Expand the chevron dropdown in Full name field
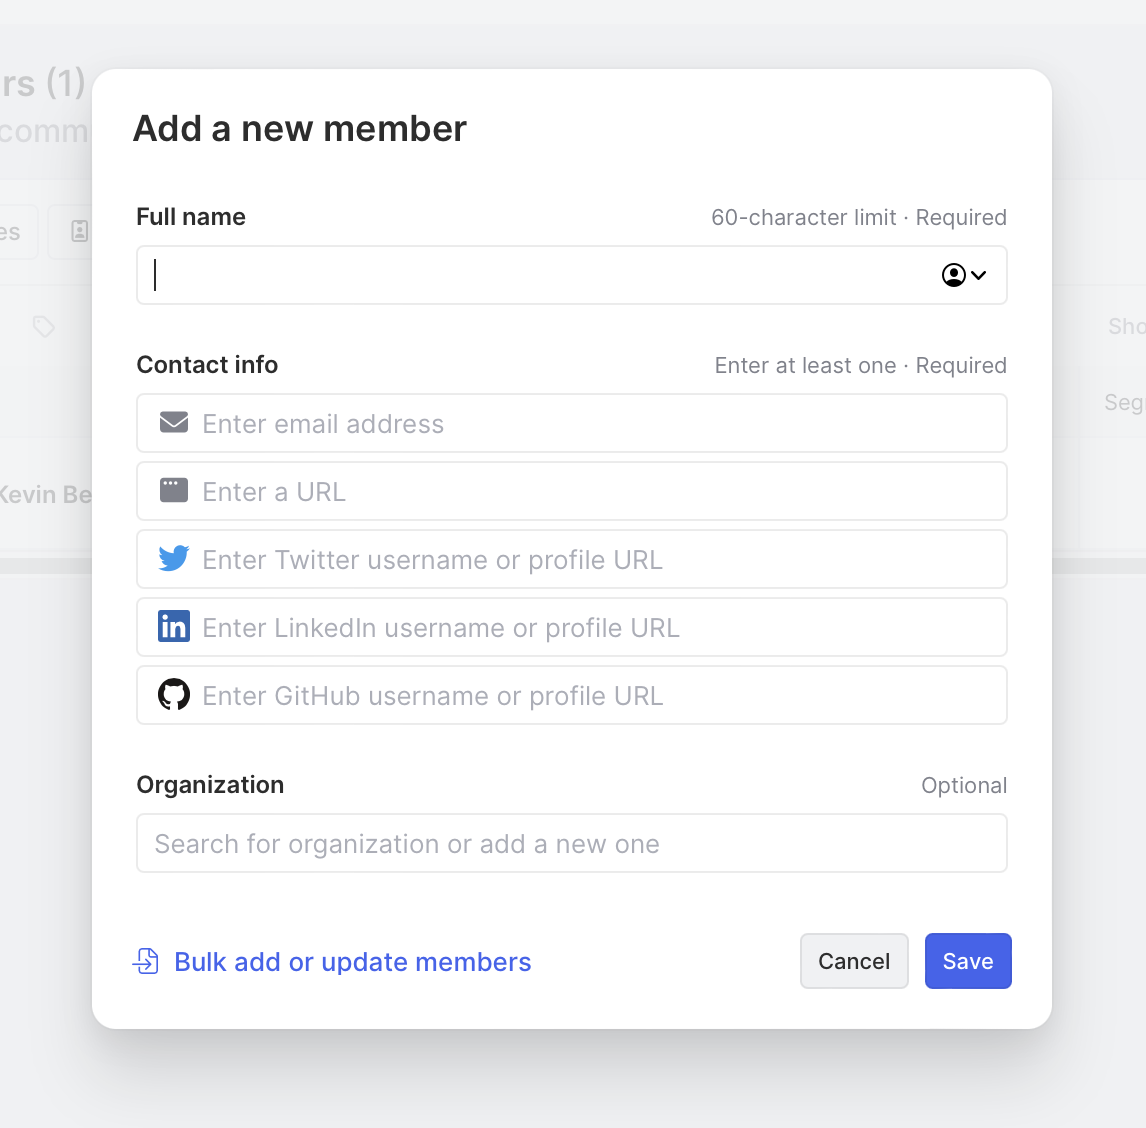 (x=979, y=275)
